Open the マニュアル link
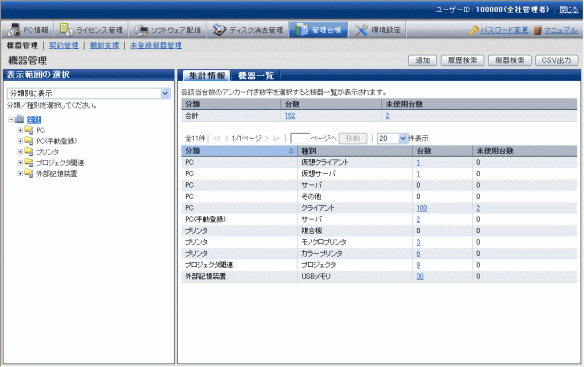Image resolution: width=584 pixels, height=367 pixels. click(561, 30)
